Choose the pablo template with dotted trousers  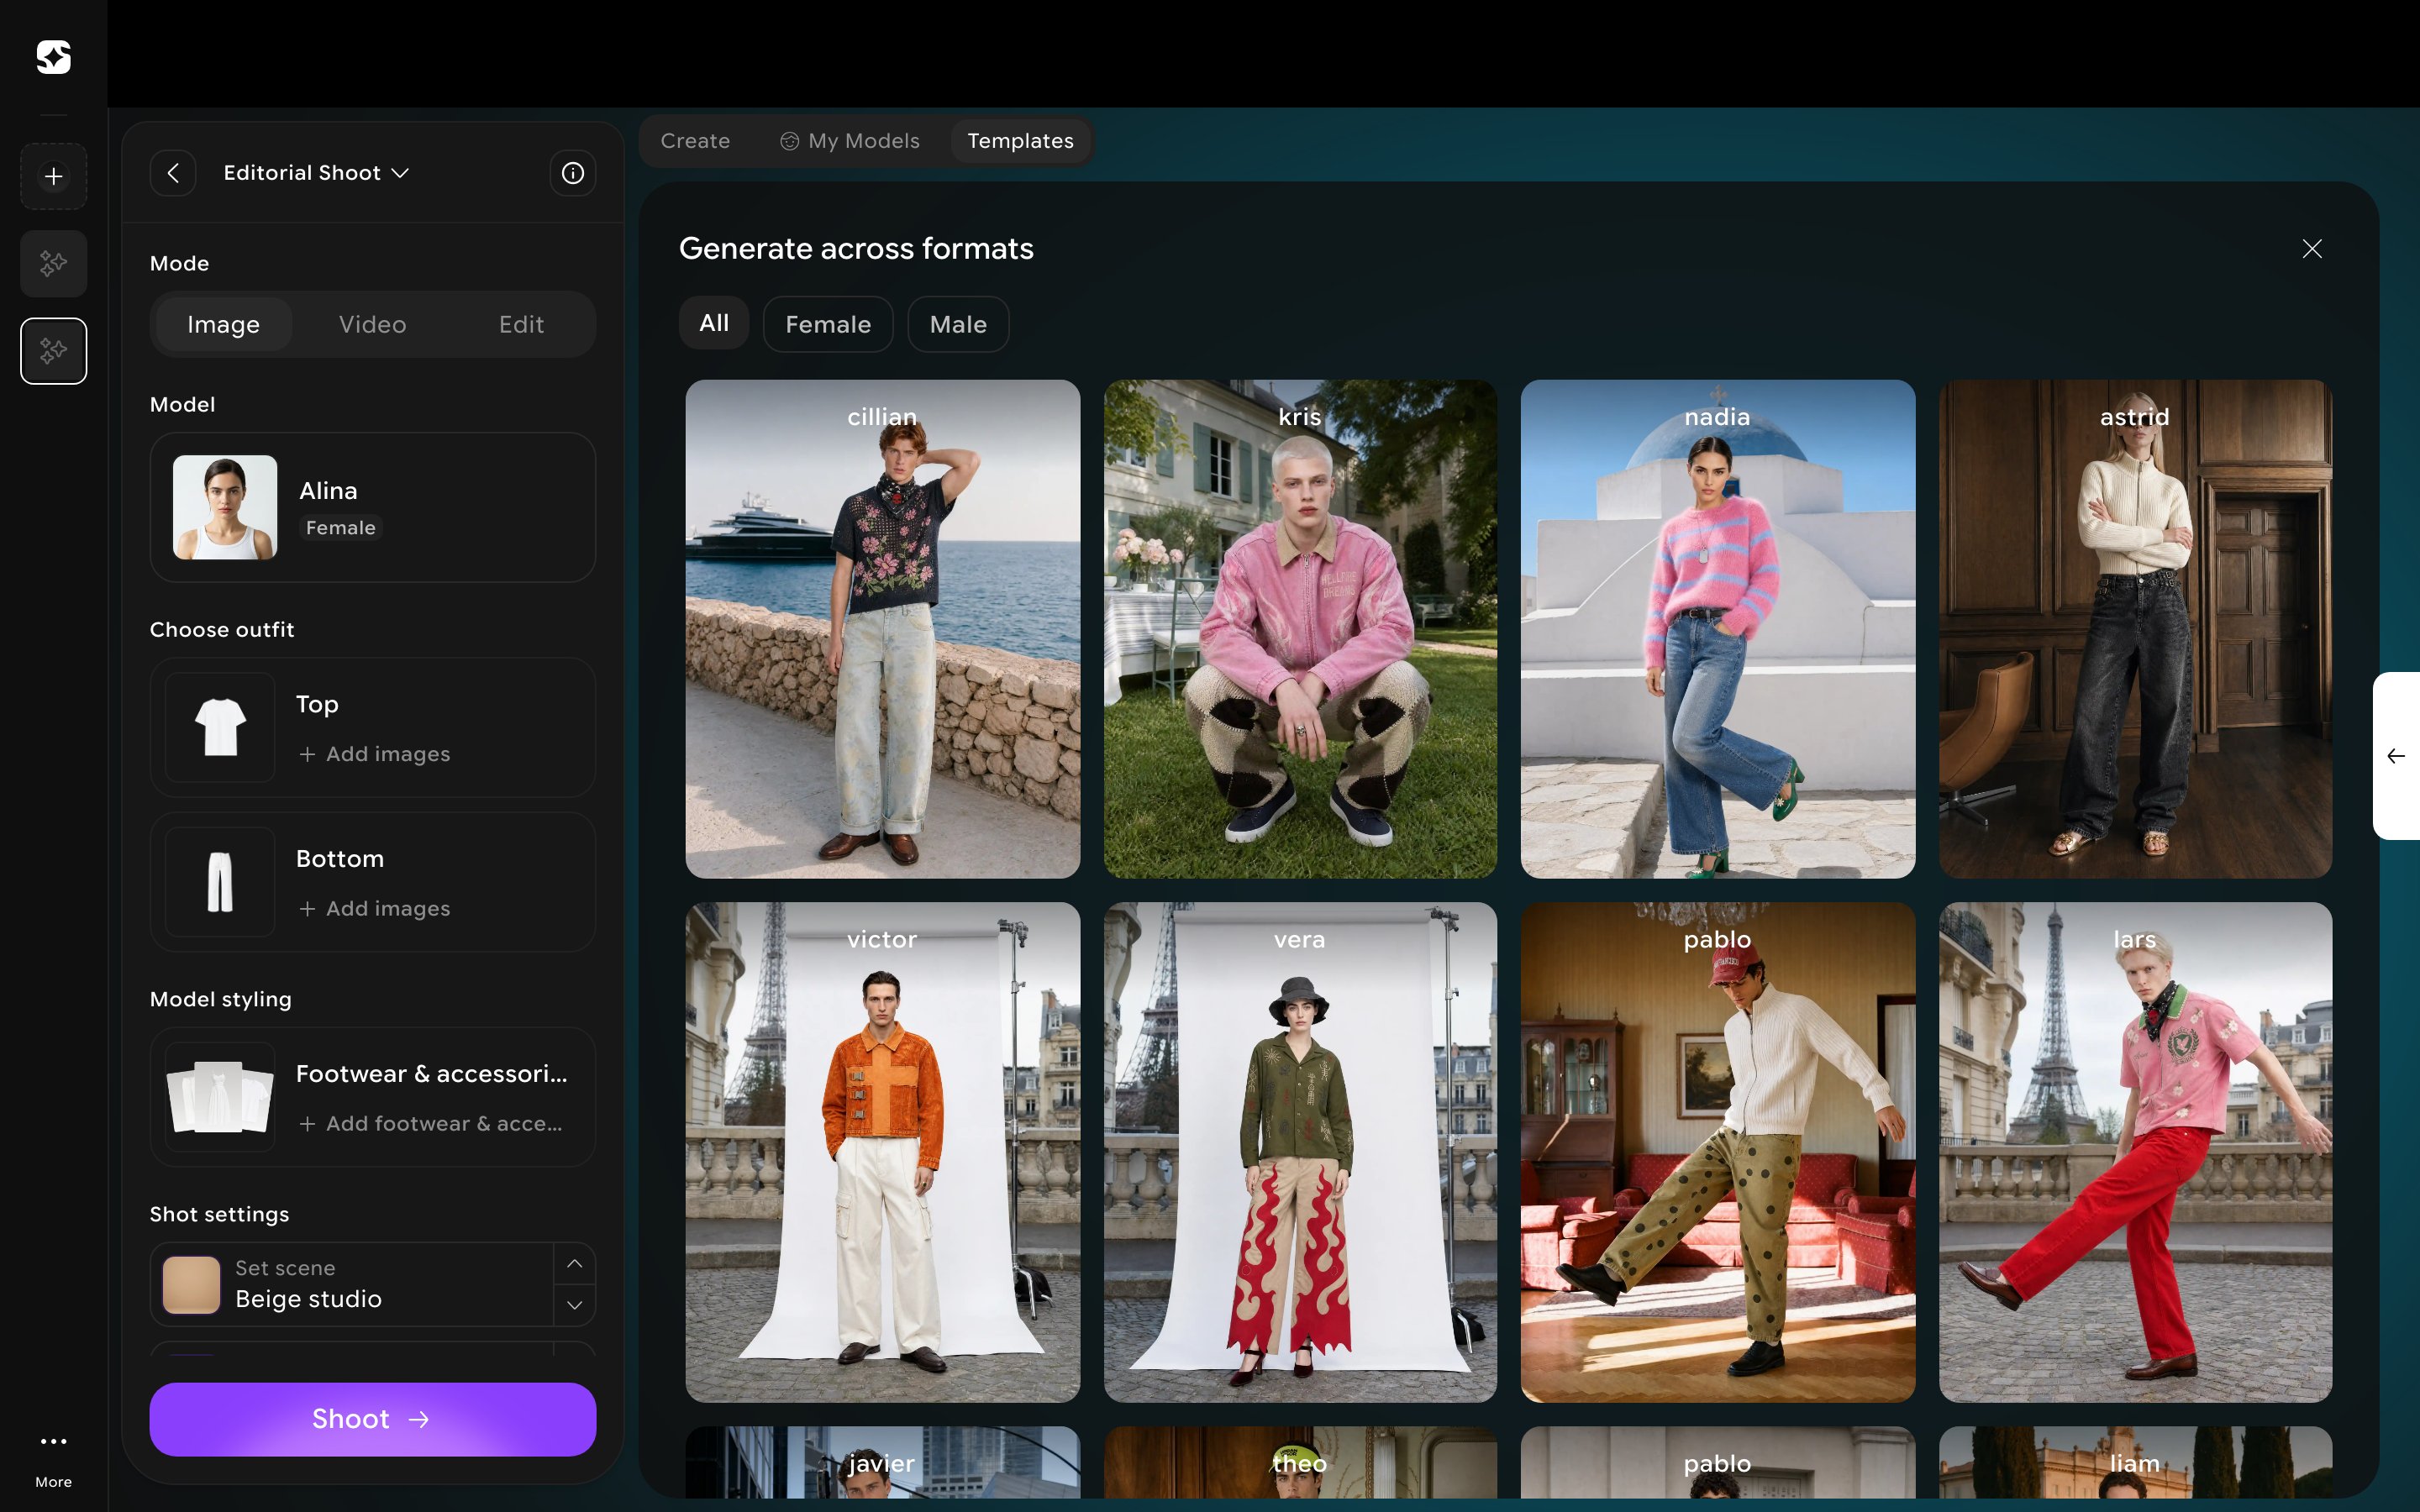point(1718,1152)
